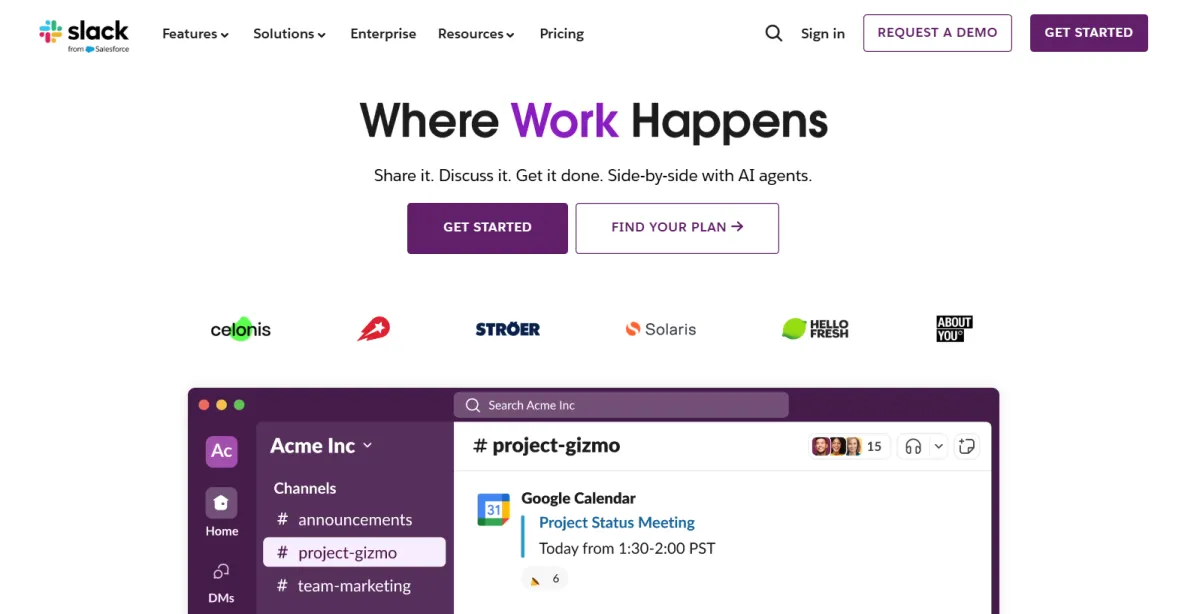Click the Search Acme Inc field
Image resolution: width=1200 pixels, height=614 pixels.
620,404
